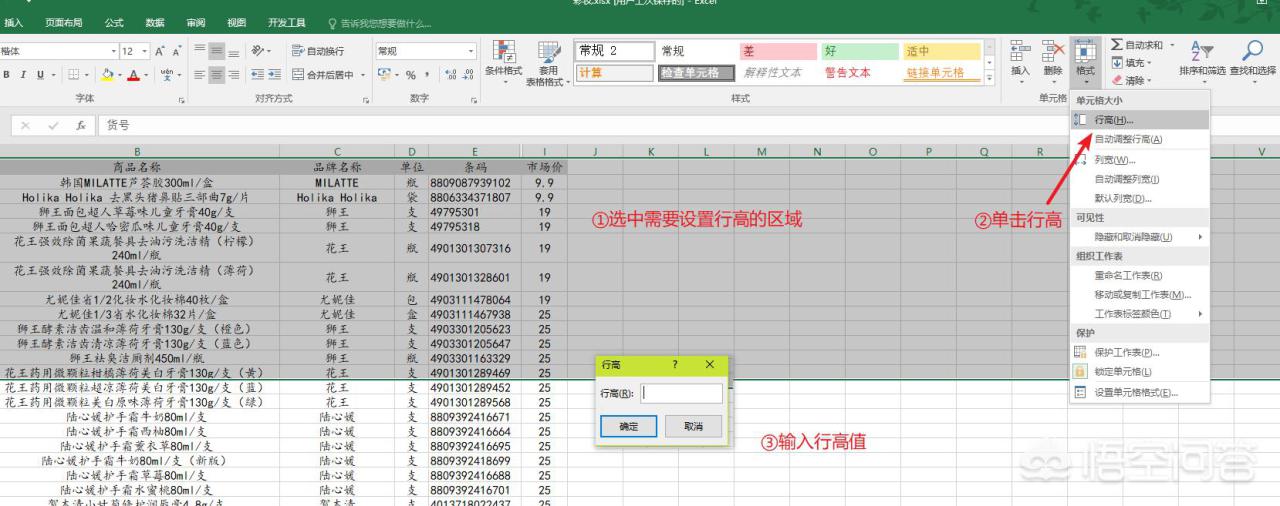Image resolution: width=1280 pixels, height=506 pixels.
Task: Apply underline formatting button
Action: tap(41, 75)
